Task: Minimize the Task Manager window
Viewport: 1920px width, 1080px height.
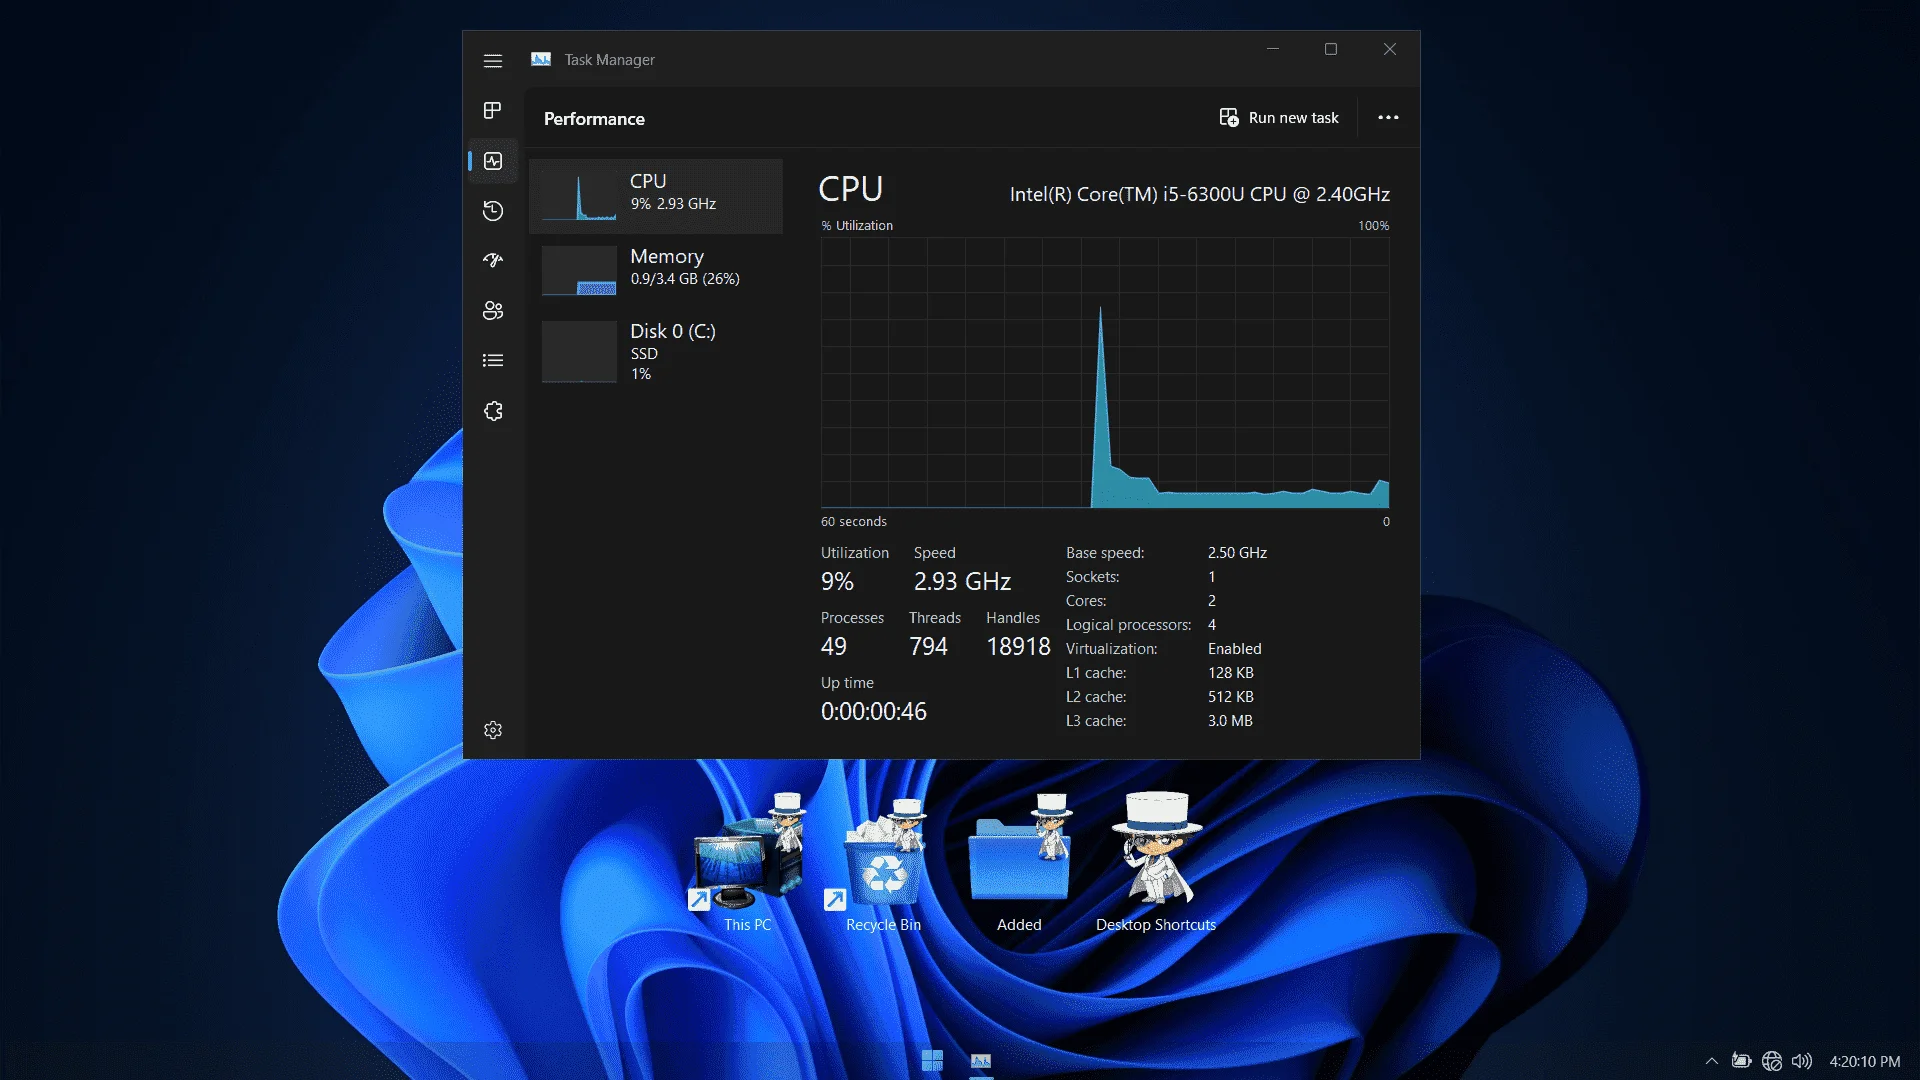Action: (1273, 49)
